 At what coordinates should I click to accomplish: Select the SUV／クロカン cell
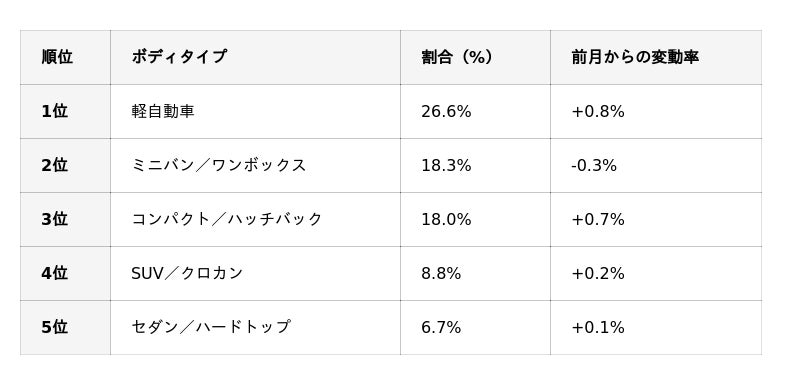coord(255,273)
